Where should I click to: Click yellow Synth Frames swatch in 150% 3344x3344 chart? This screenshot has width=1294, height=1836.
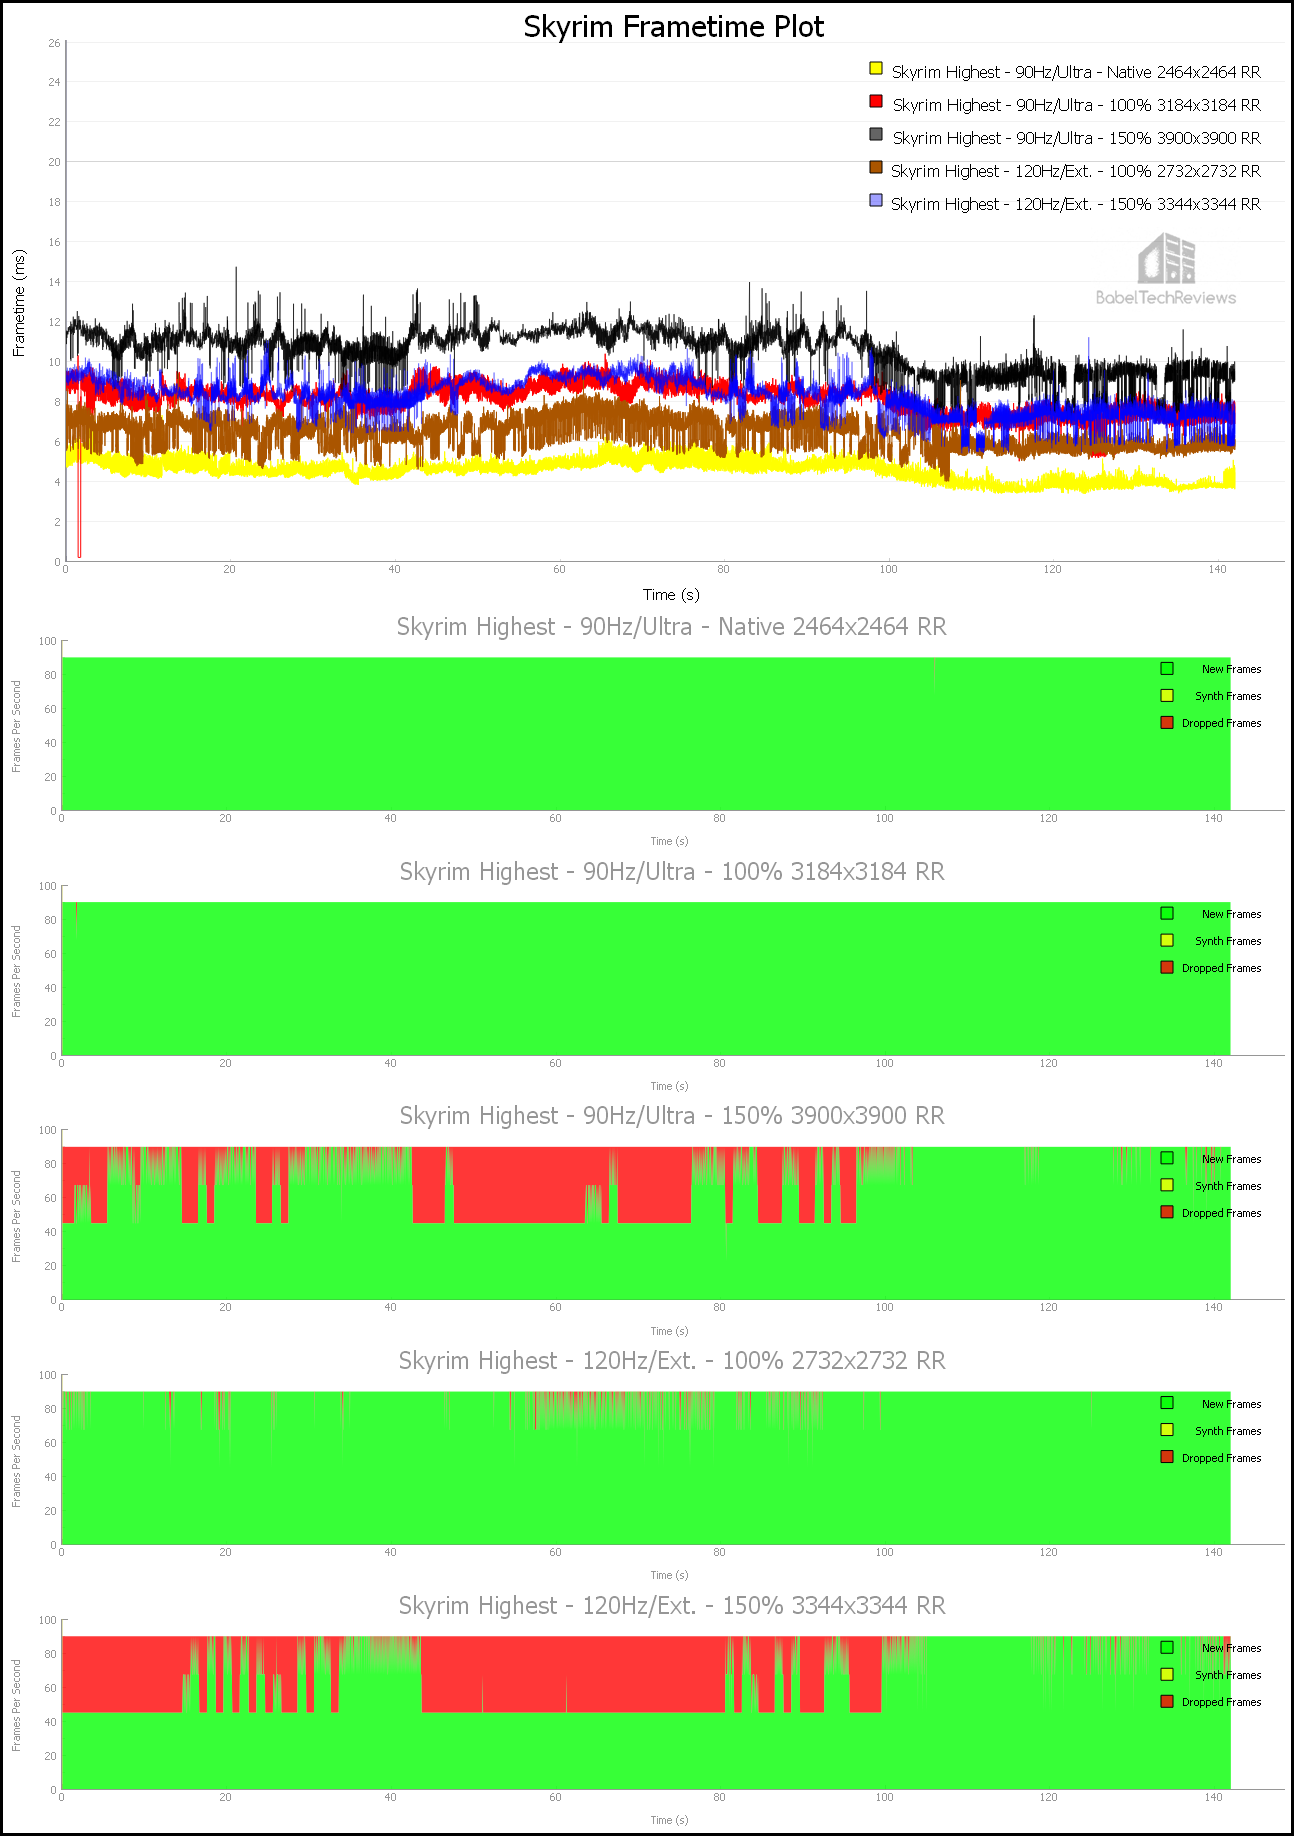[1167, 1674]
